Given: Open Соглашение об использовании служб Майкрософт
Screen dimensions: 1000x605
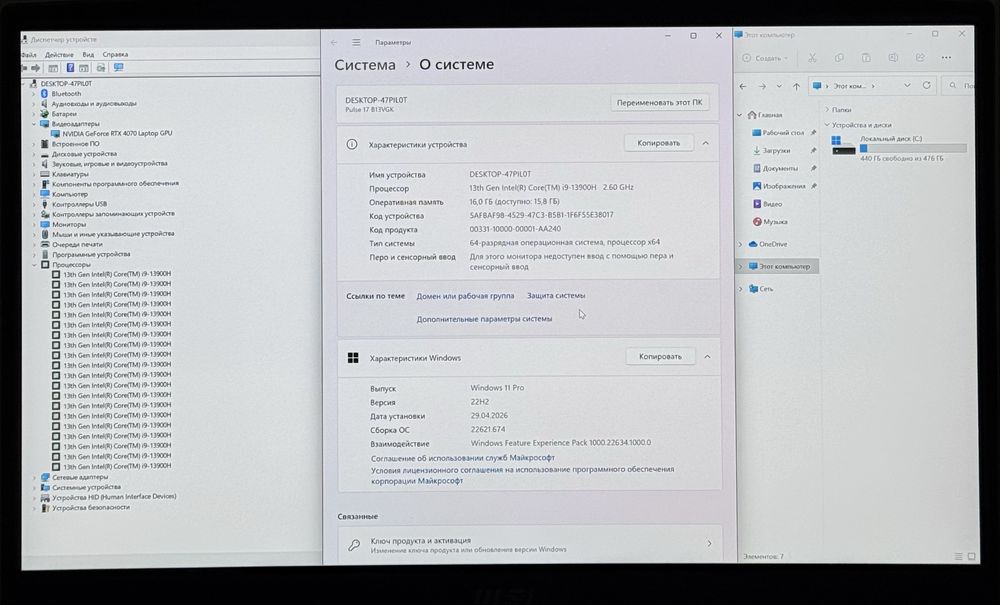Looking at the screenshot, I should (x=462, y=458).
